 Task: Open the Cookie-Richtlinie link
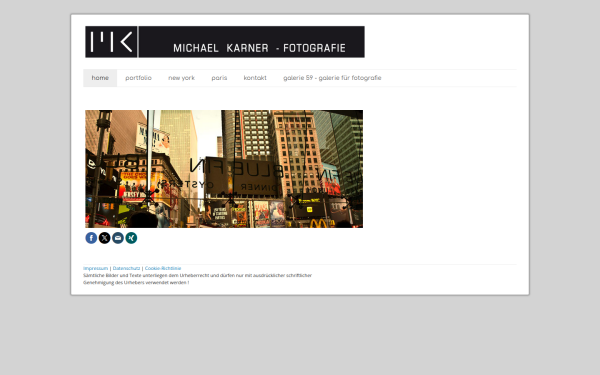163,268
